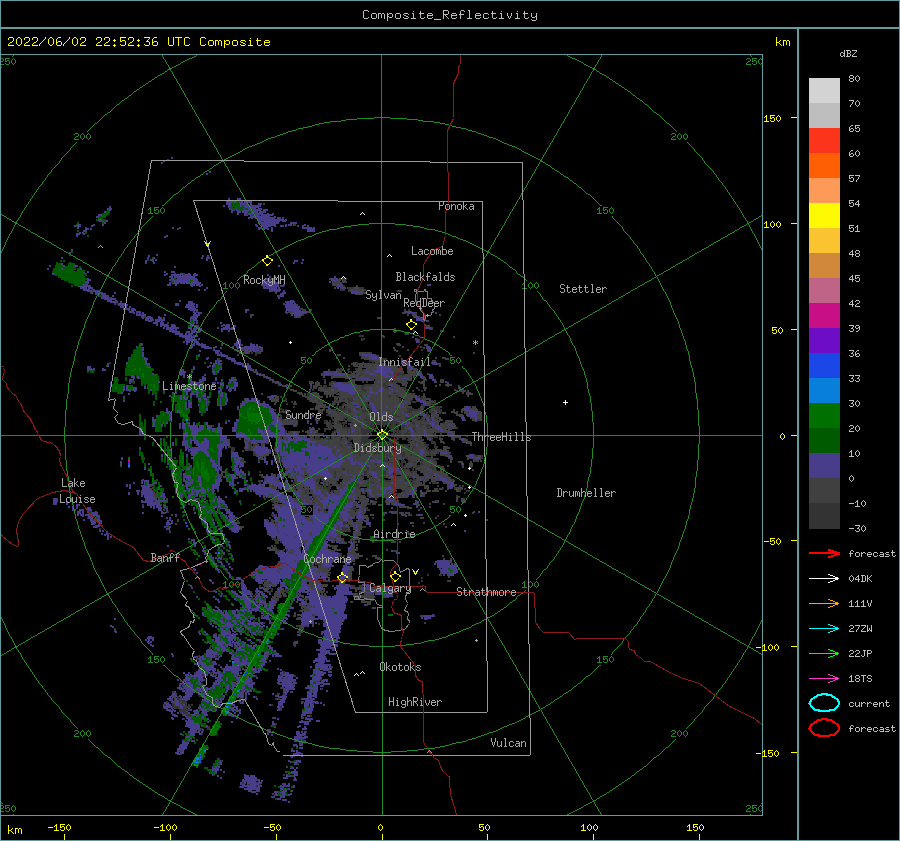900x841 pixels.
Task: Select the magenta 18TS arrow legend icon
Action: click(x=824, y=679)
